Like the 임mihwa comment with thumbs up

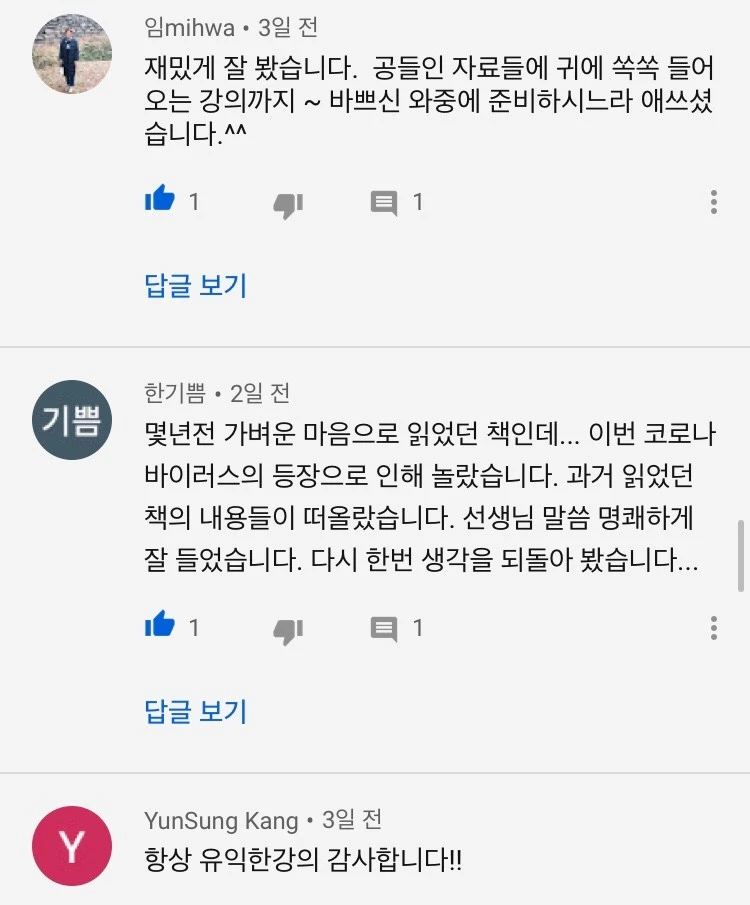tap(160, 199)
